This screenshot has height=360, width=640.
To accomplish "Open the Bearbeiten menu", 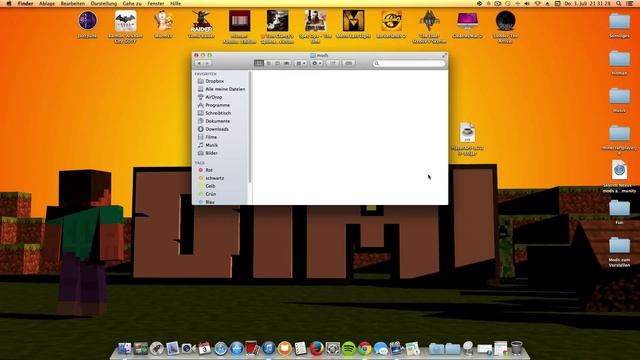I will coord(73,3).
